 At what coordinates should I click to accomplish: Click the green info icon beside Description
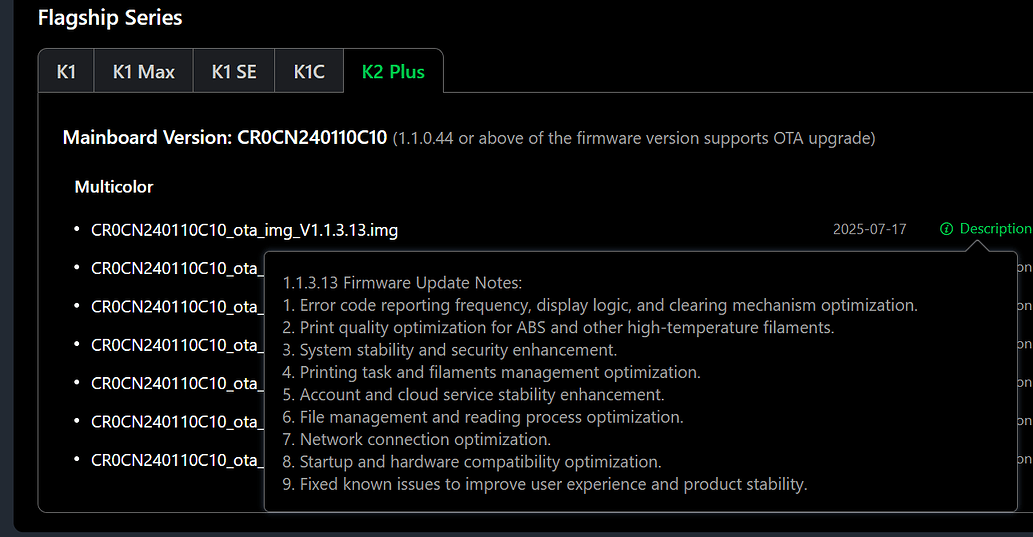coord(946,229)
